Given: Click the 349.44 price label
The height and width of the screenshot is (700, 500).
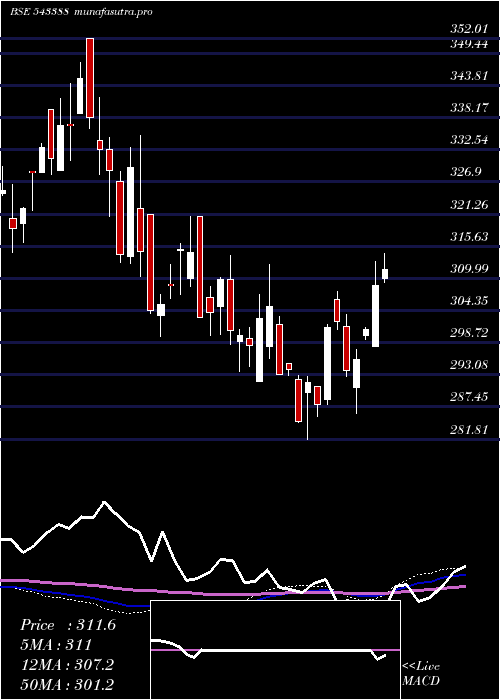Looking at the screenshot, I should click(468, 44).
